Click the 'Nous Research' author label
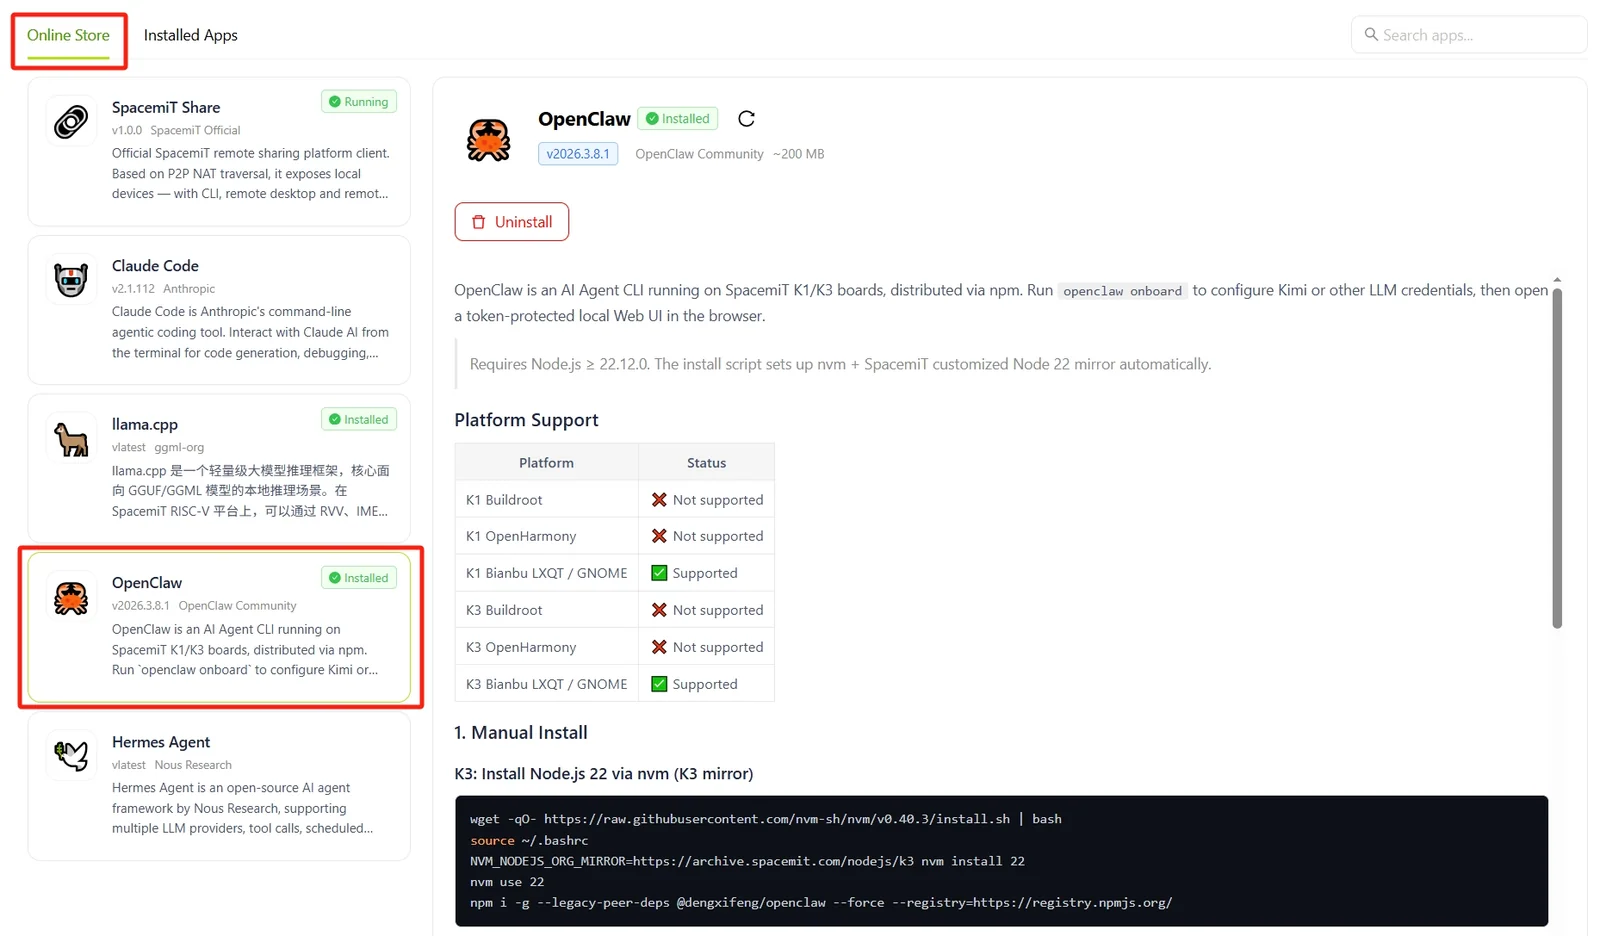The width and height of the screenshot is (1600, 936). (193, 765)
